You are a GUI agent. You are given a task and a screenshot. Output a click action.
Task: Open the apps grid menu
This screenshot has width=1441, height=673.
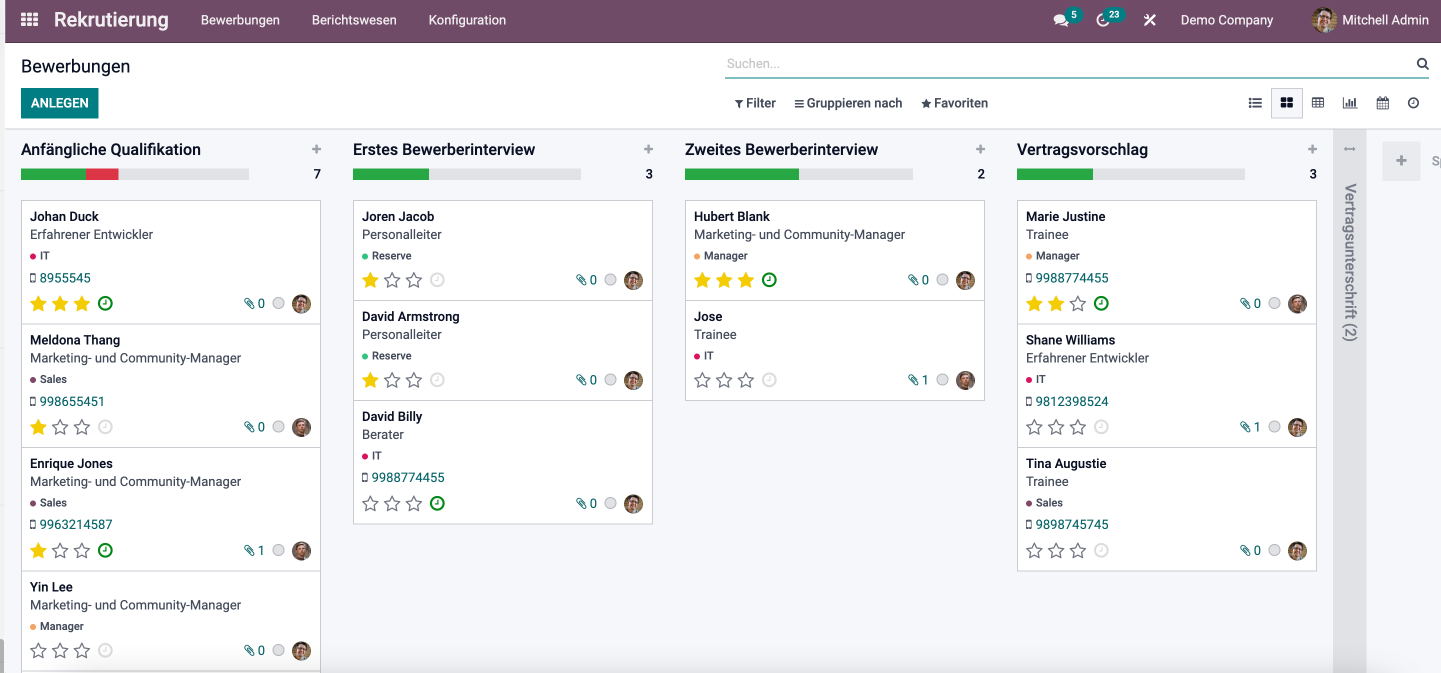point(30,20)
